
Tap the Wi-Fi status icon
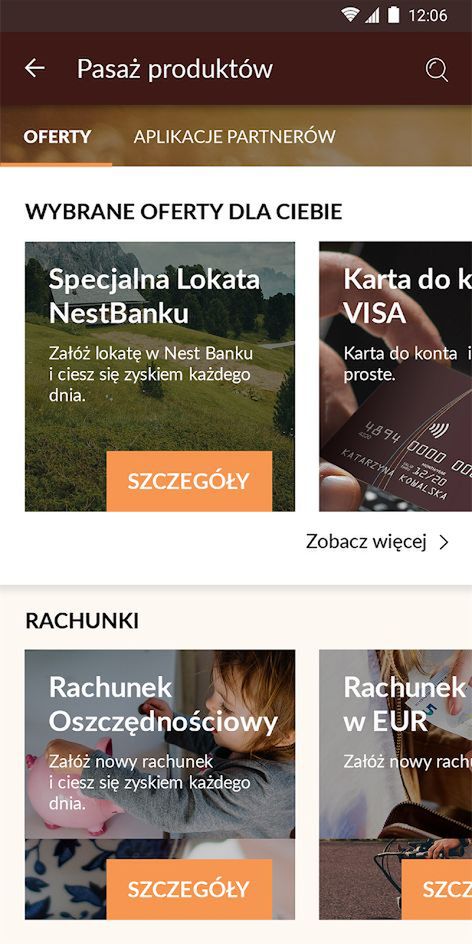point(350,15)
